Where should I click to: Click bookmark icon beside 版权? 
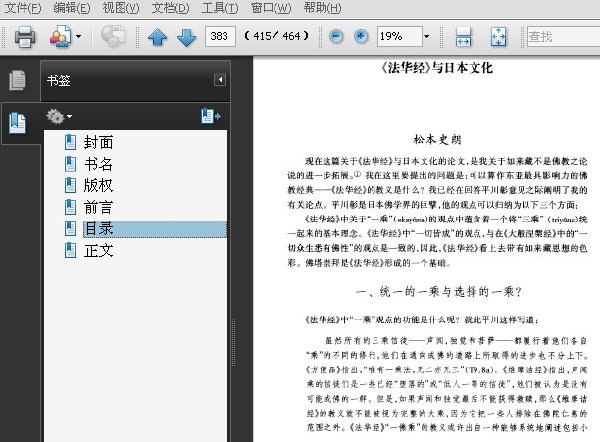tap(70, 186)
